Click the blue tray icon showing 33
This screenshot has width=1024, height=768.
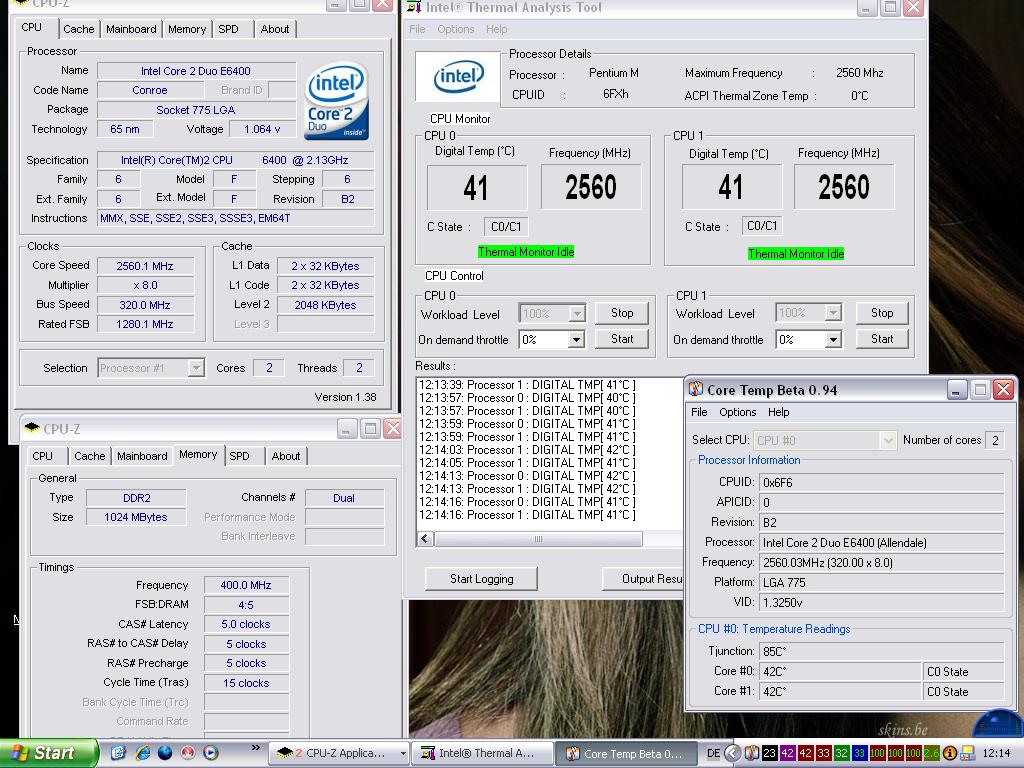tap(859, 753)
